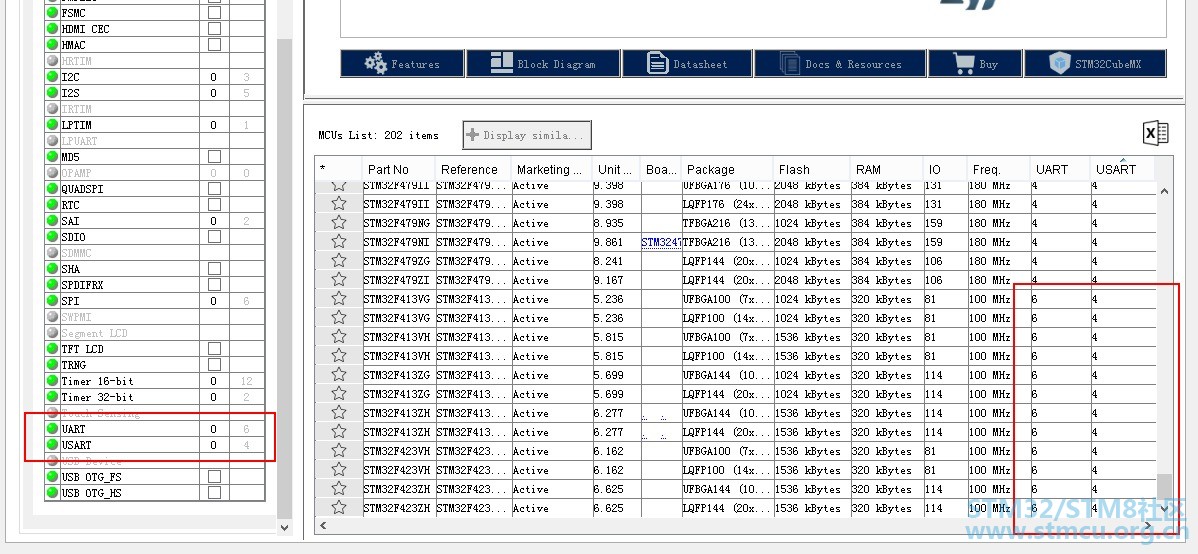Open the Features view
This screenshot has height=554, width=1198.
402,63
